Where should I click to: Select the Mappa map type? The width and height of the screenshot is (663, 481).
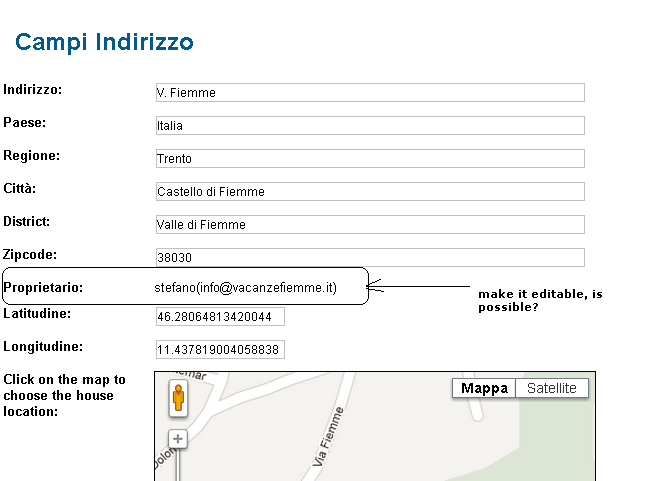tap(484, 388)
